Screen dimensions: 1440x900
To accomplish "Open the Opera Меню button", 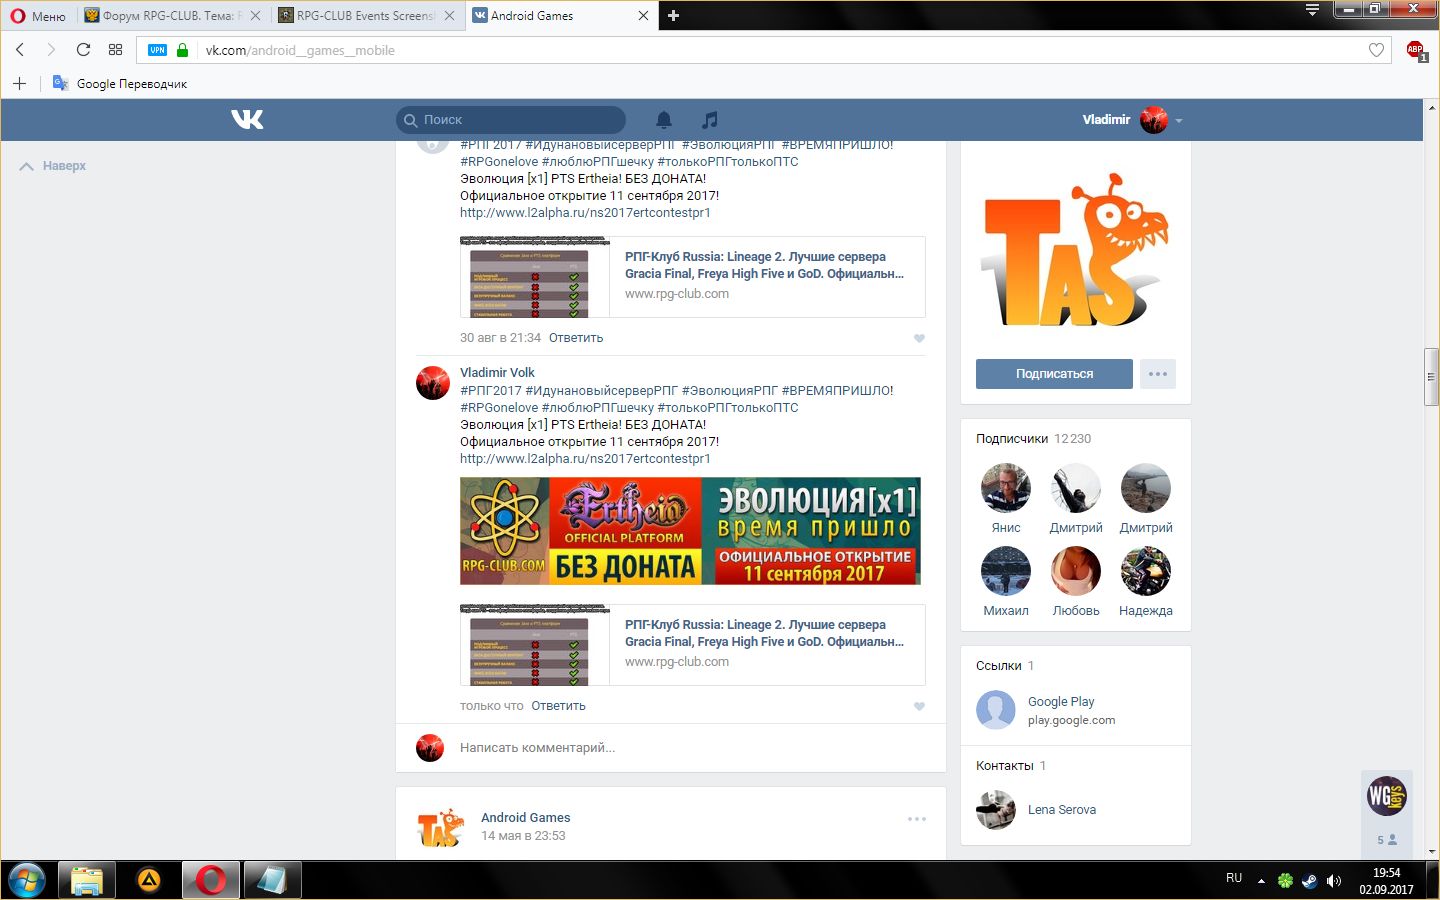I will (37, 16).
